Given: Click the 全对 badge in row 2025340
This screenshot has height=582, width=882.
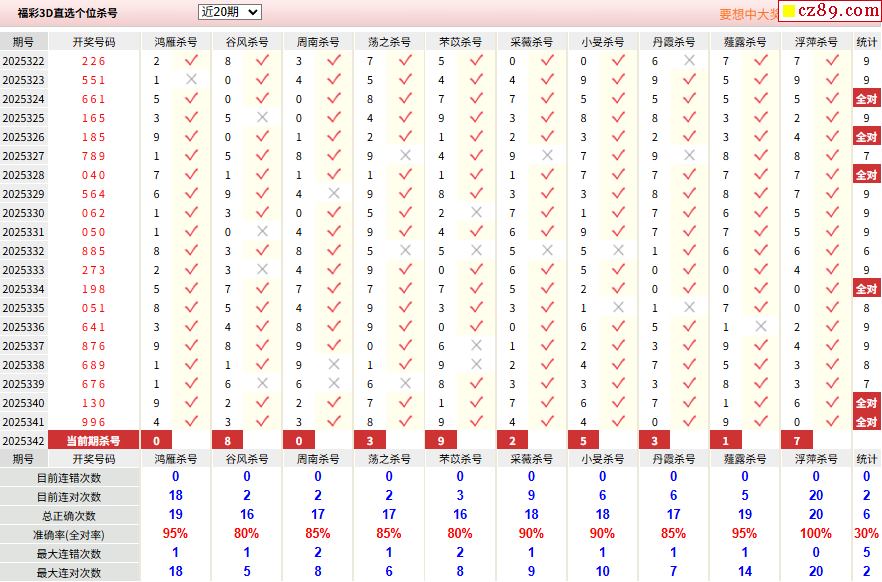Looking at the screenshot, I should (866, 403).
